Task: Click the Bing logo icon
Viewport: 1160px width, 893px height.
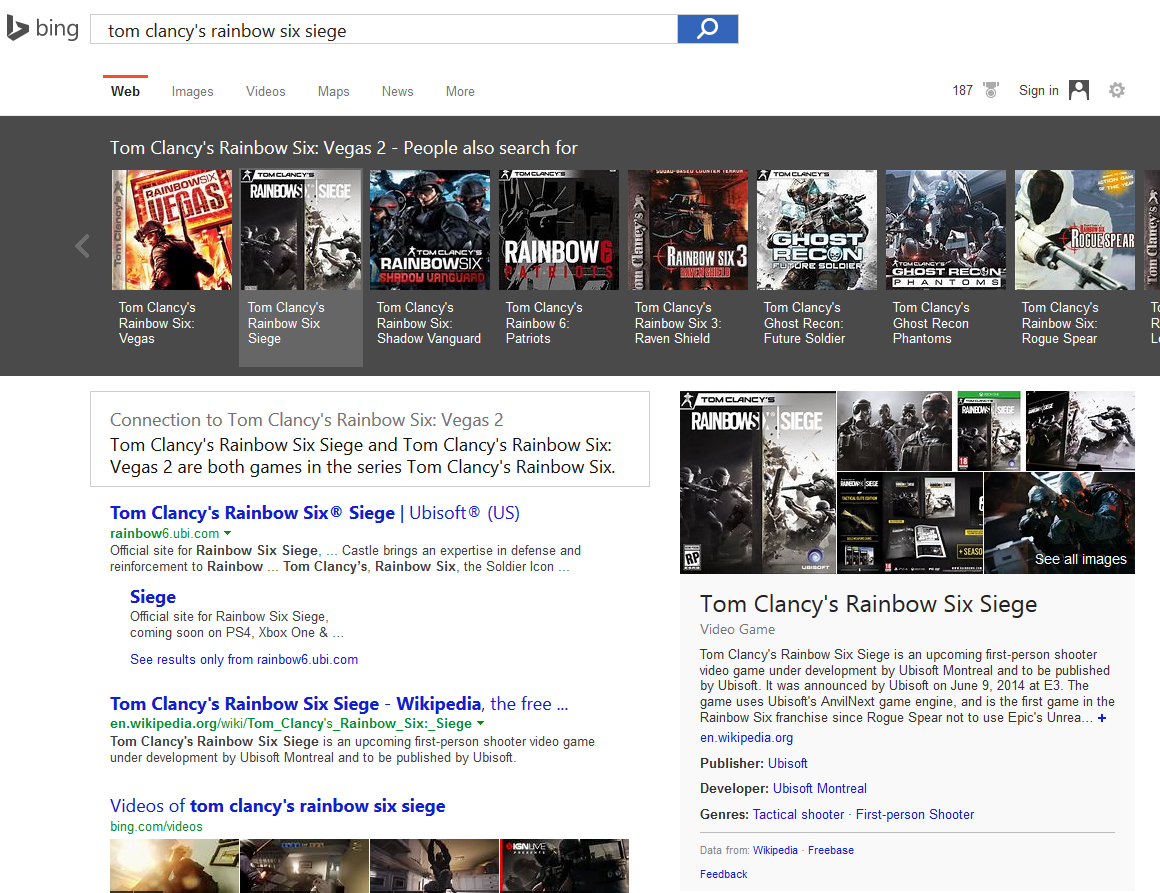Action: (x=18, y=29)
